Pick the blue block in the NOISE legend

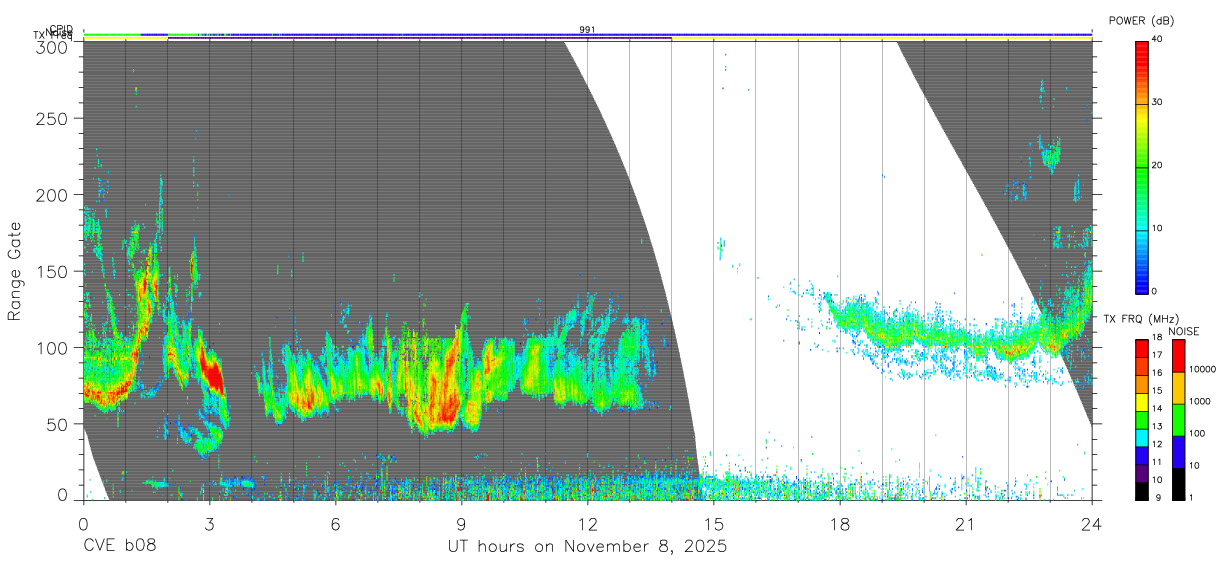pyautogui.click(x=1178, y=451)
